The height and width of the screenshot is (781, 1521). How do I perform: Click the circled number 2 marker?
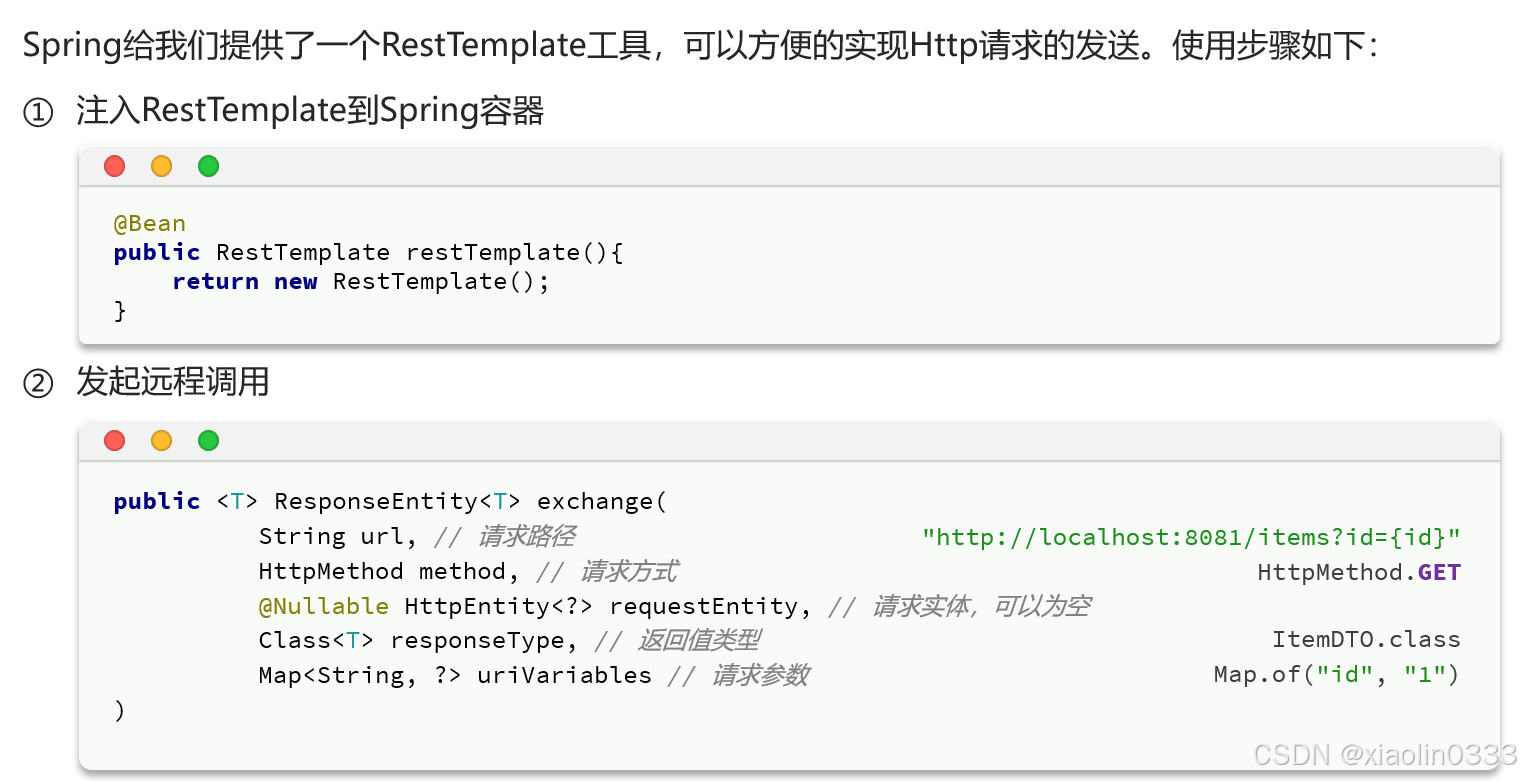(x=37, y=383)
